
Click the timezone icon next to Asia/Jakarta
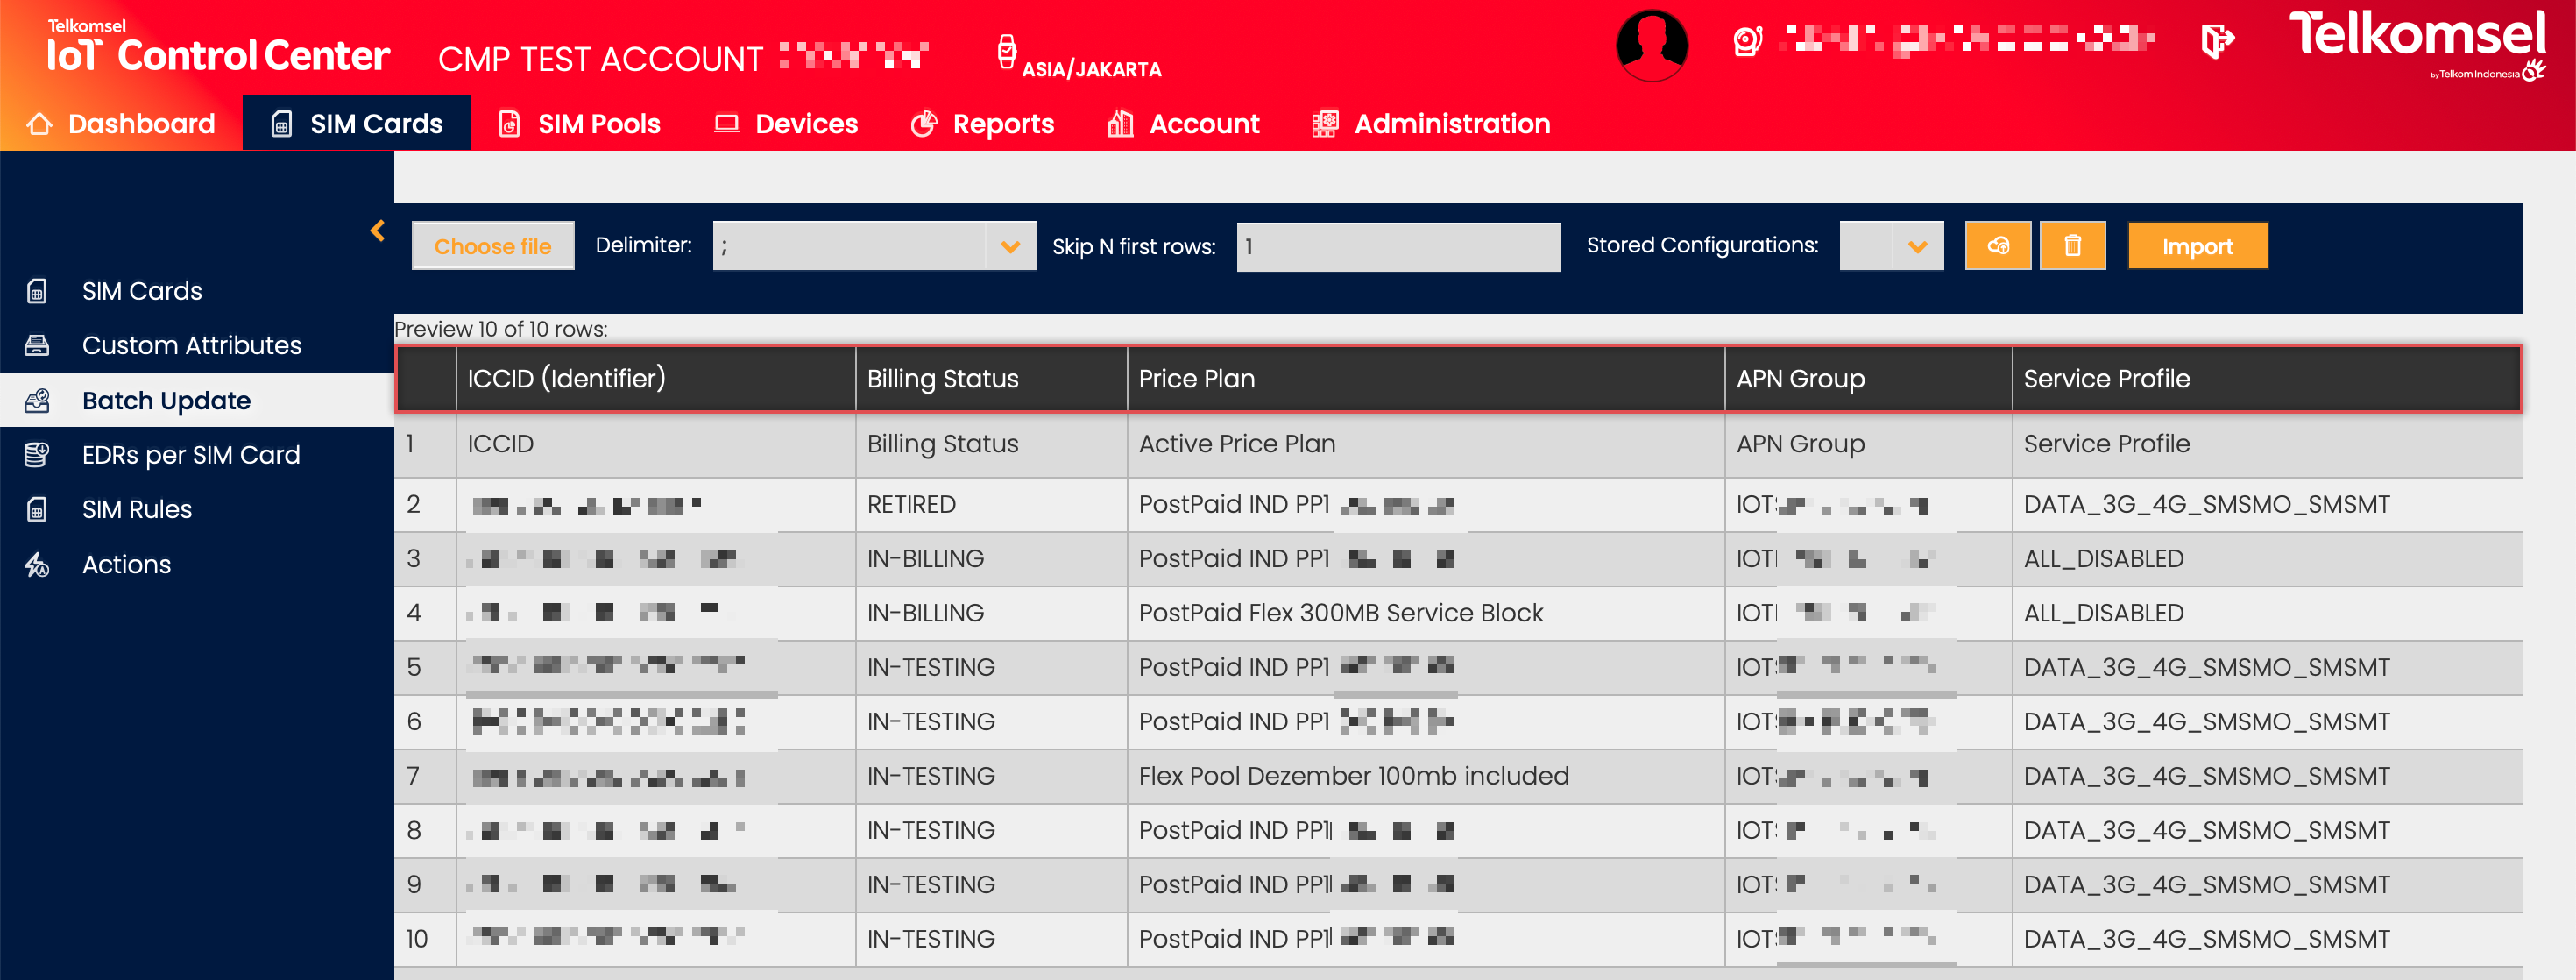click(x=1006, y=51)
